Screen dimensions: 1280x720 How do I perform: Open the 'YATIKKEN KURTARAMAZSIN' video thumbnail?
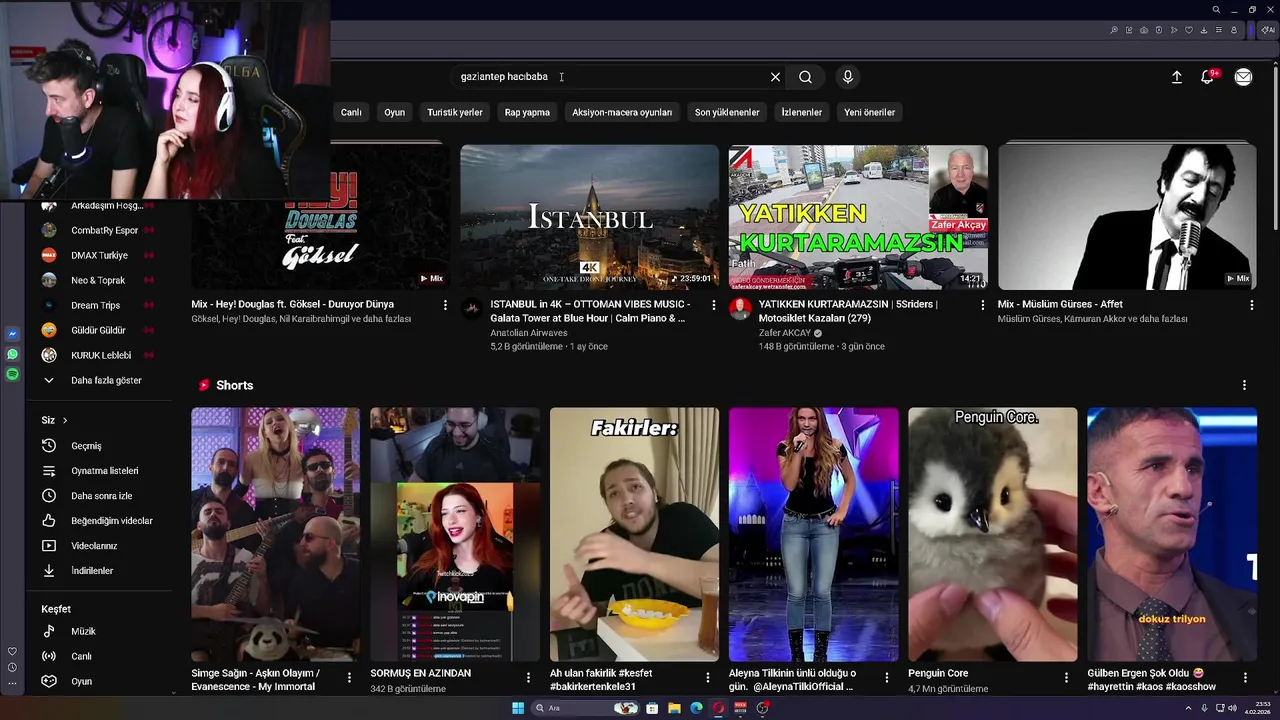(858, 217)
